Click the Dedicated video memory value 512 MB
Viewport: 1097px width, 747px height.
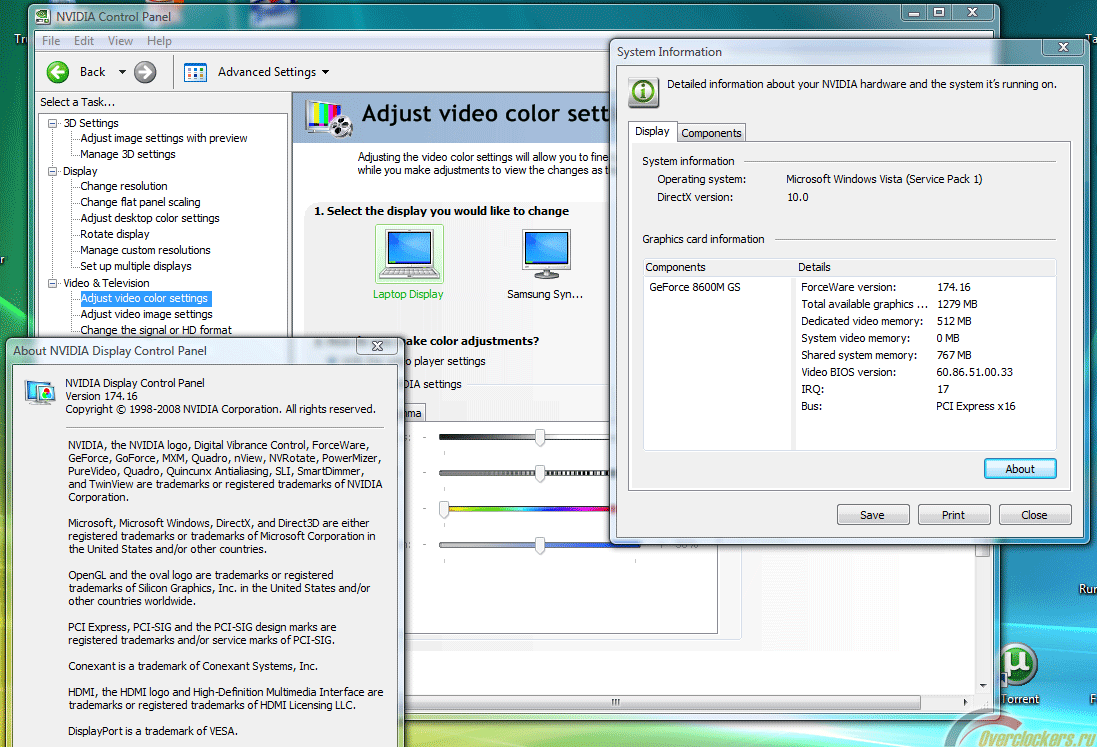coord(954,322)
